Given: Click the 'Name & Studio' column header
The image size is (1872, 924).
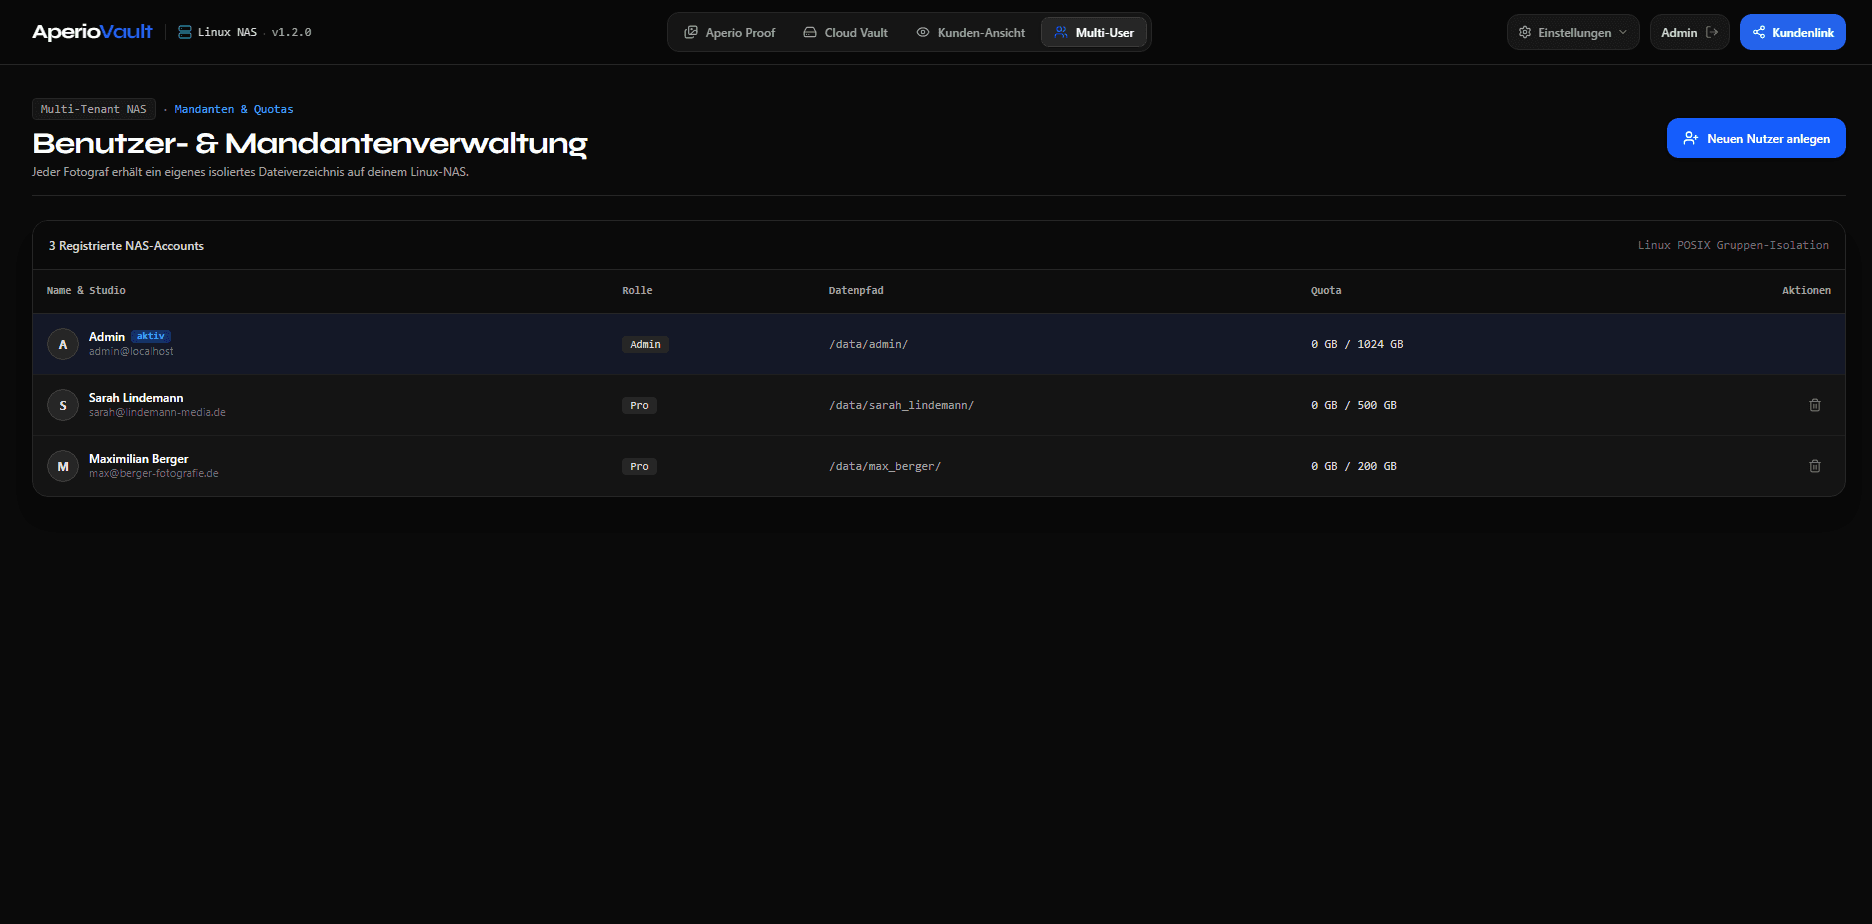Looking at the screenshot, I should tap(86, 290).
